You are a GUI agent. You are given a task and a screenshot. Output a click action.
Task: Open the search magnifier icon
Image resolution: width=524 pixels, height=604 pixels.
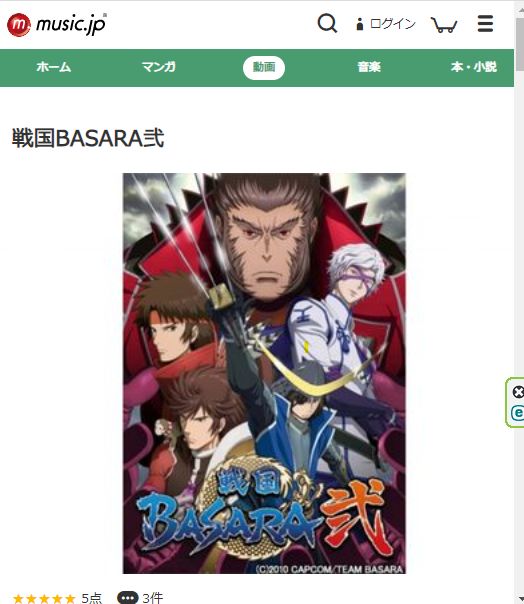click(327, 24)
